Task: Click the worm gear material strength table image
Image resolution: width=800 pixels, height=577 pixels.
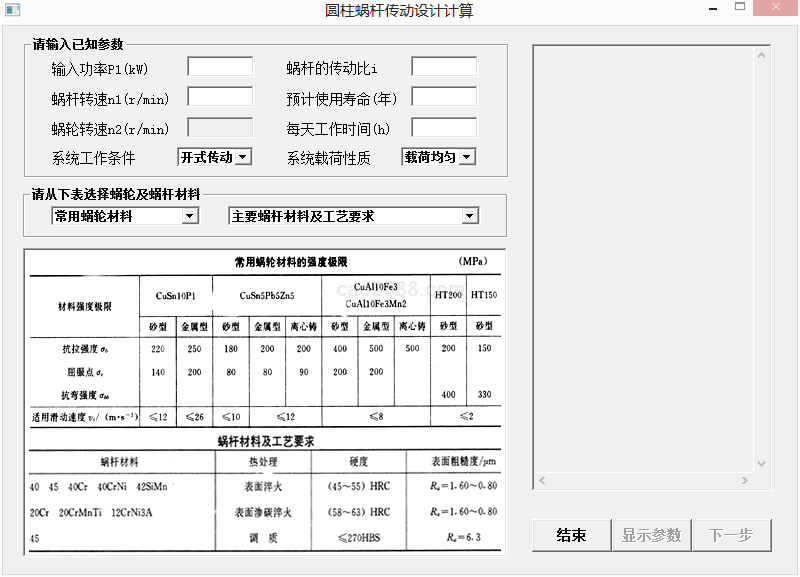Action: [266, 400]
